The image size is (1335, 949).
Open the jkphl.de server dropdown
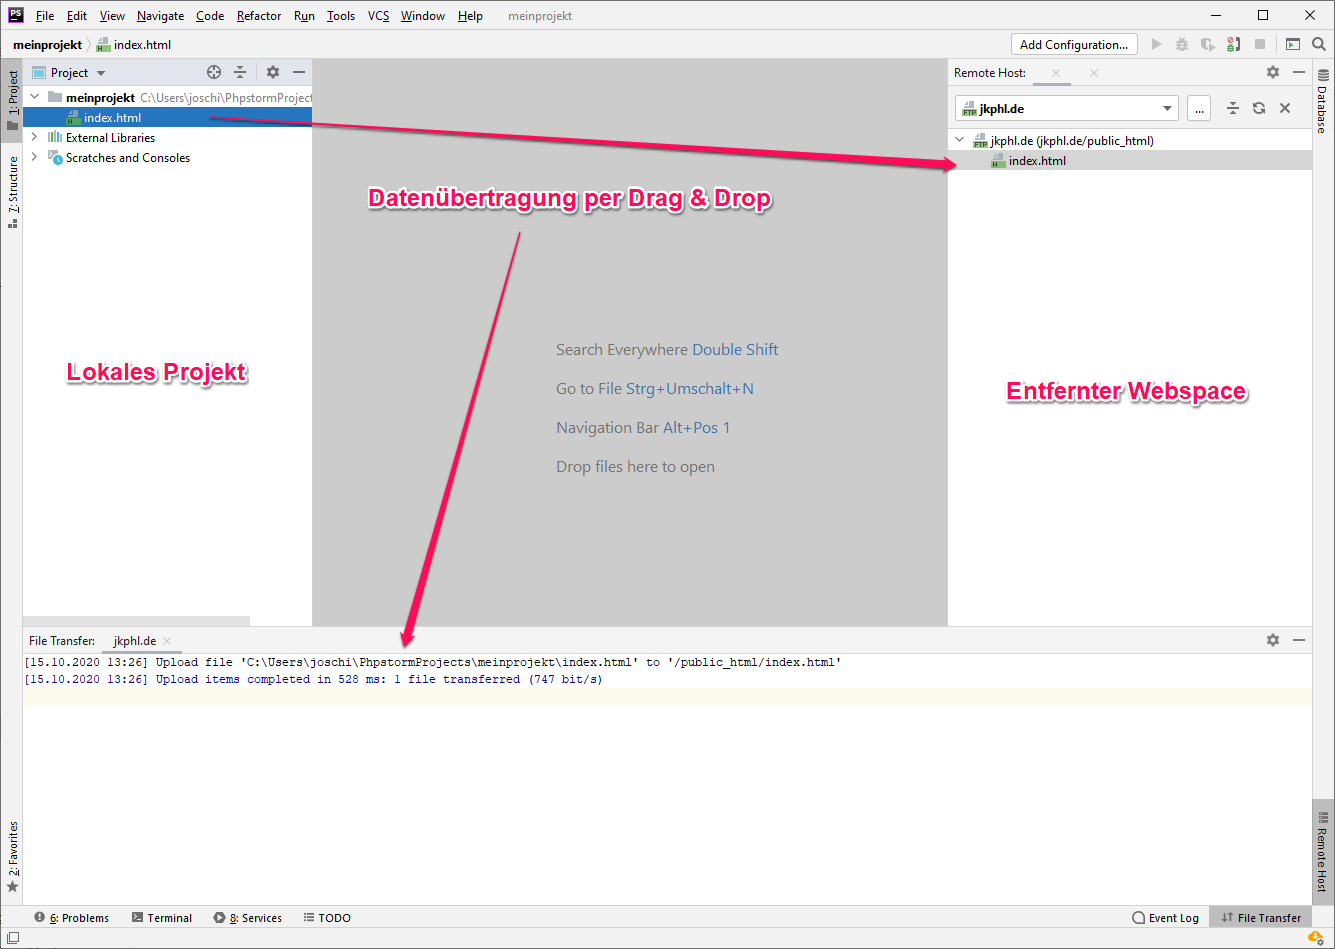click(x=1166, y=108)
